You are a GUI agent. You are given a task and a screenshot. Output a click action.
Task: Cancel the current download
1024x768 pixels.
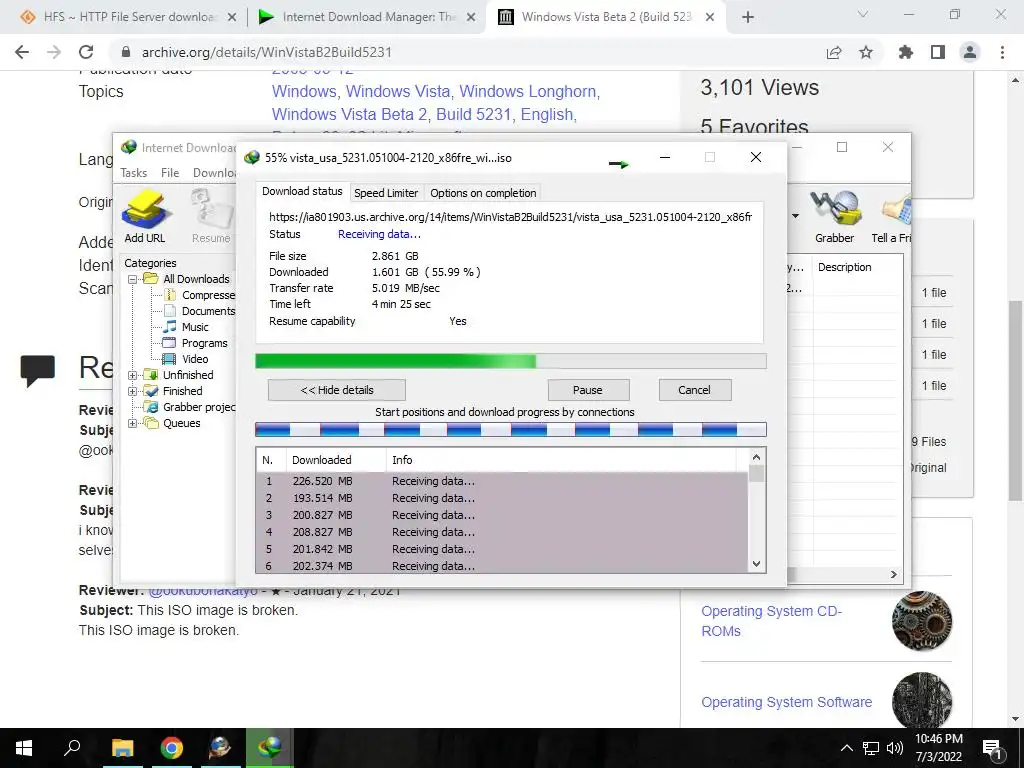[694, 390]
